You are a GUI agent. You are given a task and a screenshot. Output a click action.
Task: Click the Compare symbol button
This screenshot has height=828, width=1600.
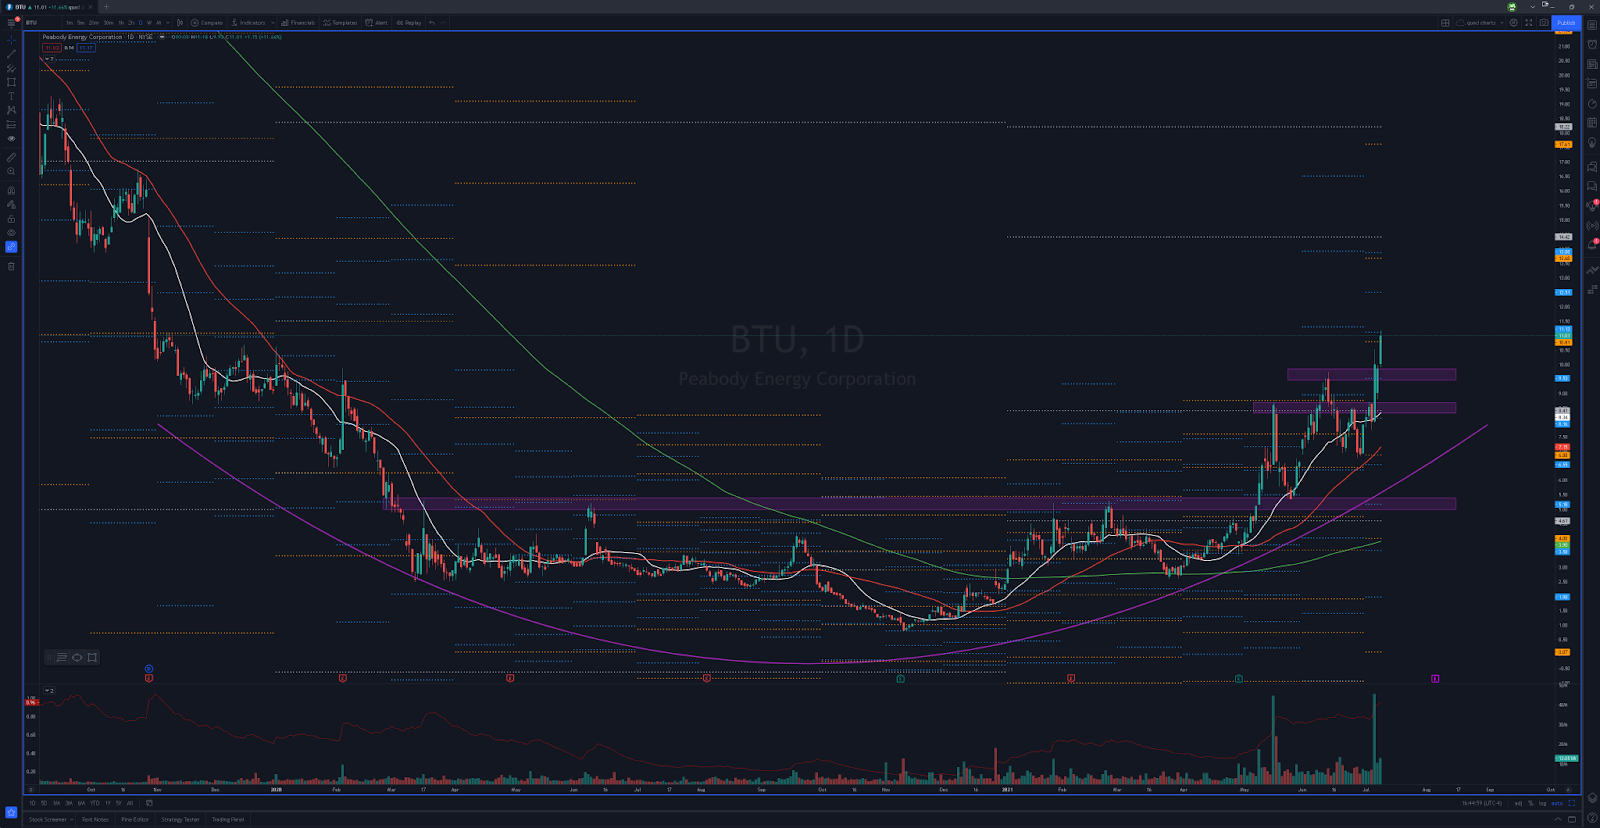(207, 22)
